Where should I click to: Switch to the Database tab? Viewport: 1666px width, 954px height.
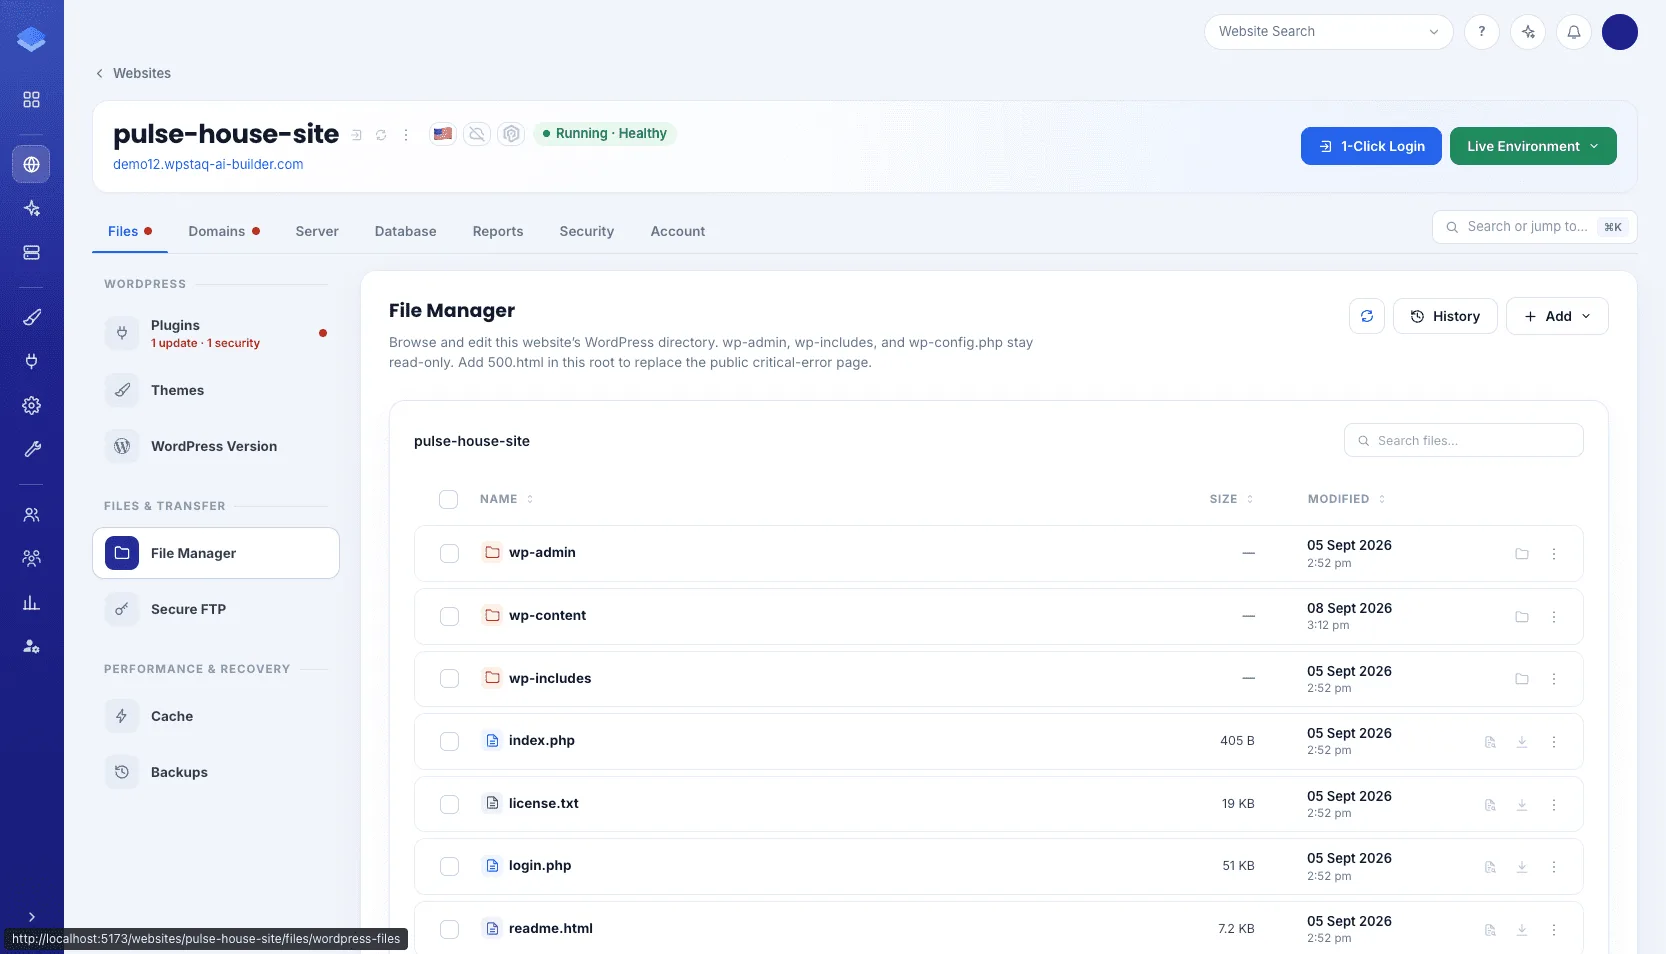(406, 231)
